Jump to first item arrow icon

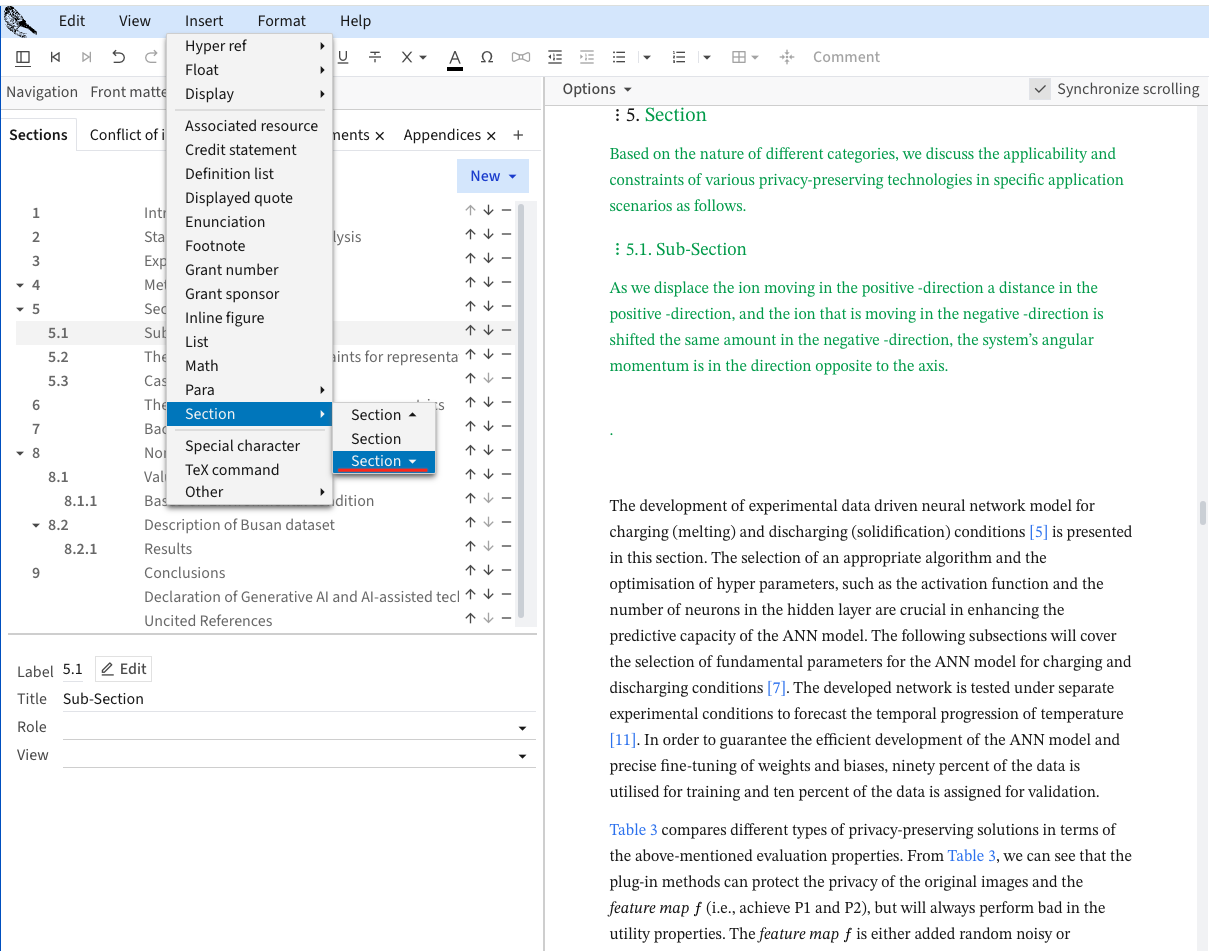(56, 57)
